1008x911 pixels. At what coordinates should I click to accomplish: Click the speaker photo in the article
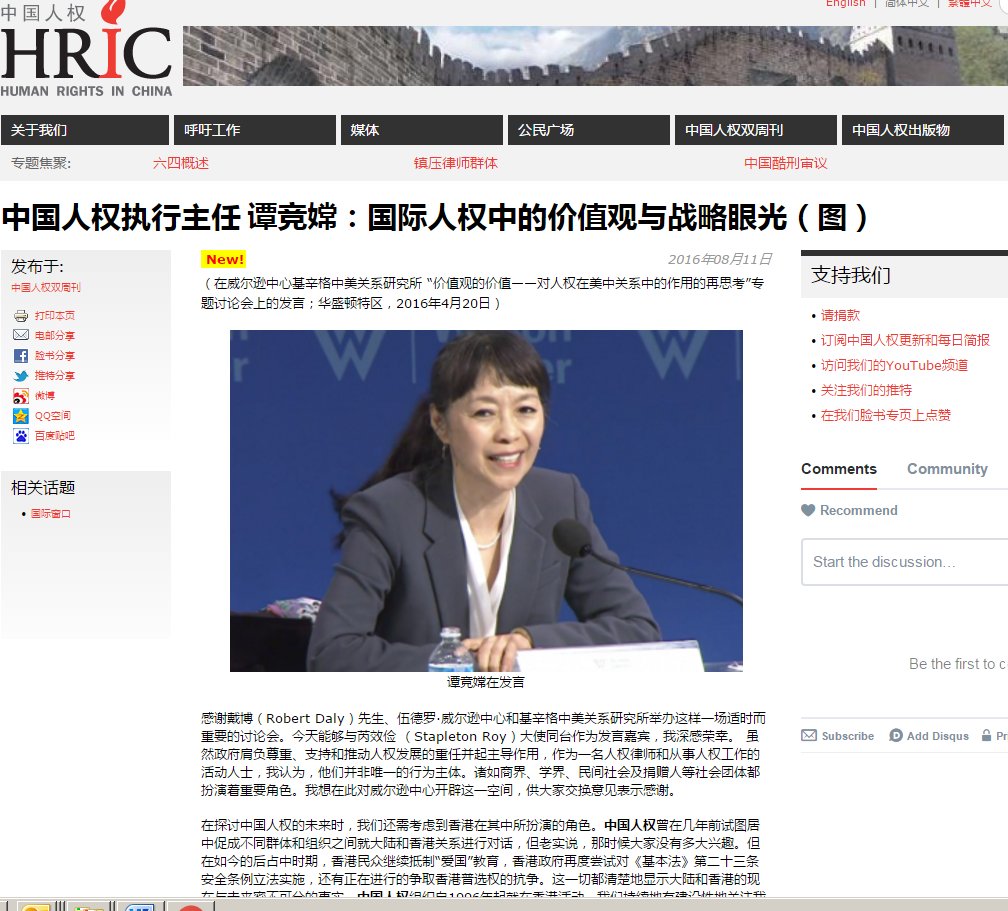[x=486, y=501]
